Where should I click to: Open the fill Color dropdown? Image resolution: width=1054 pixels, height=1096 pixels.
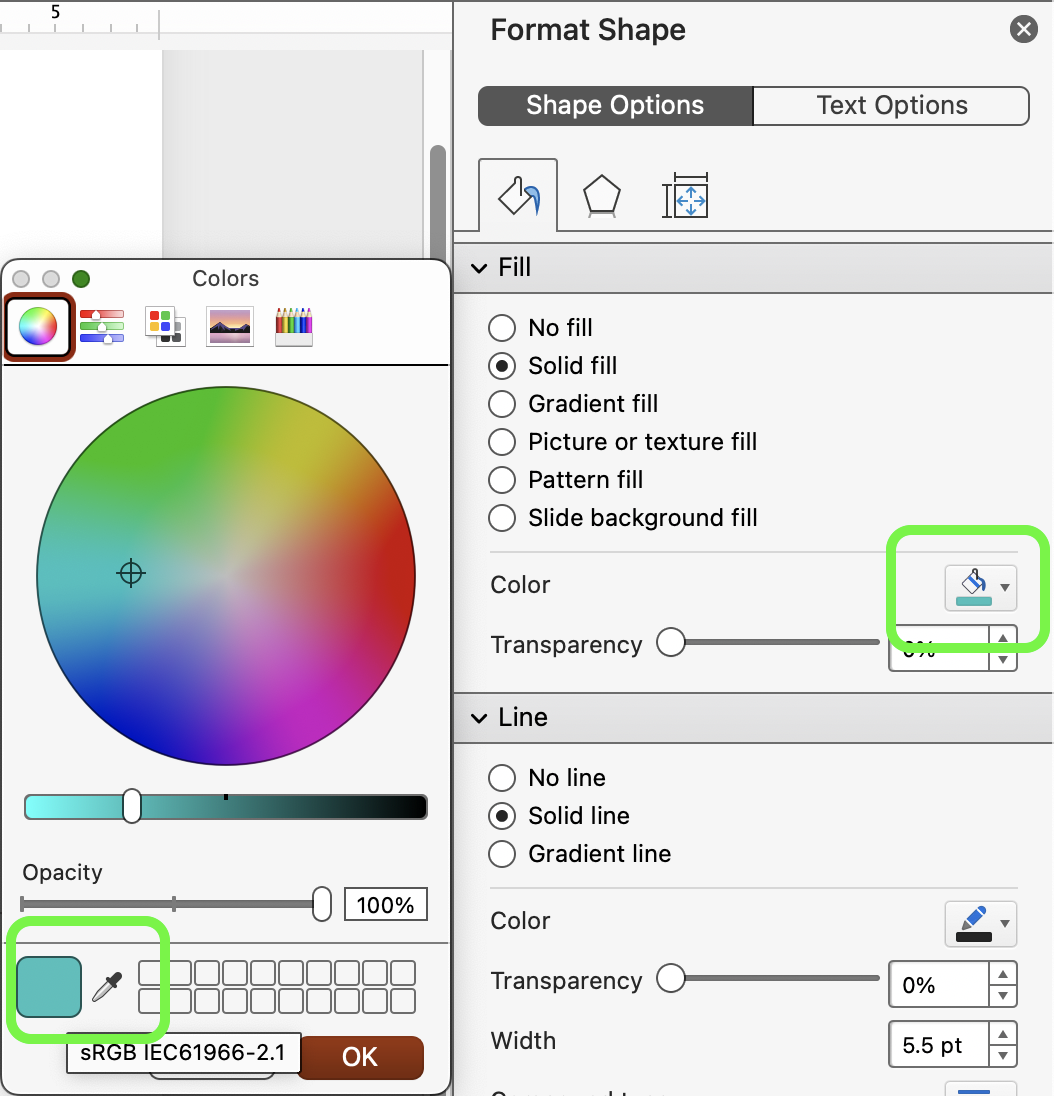[980, 587]
